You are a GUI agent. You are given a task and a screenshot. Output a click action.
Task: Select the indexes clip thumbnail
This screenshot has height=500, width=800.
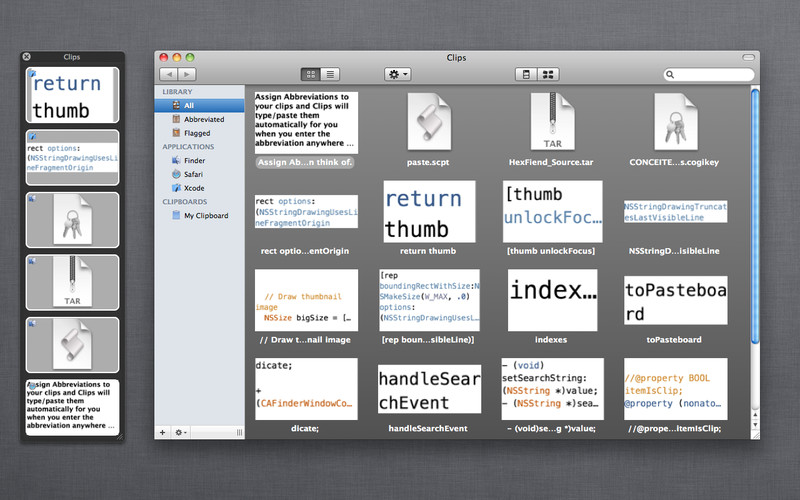(553, 300)
